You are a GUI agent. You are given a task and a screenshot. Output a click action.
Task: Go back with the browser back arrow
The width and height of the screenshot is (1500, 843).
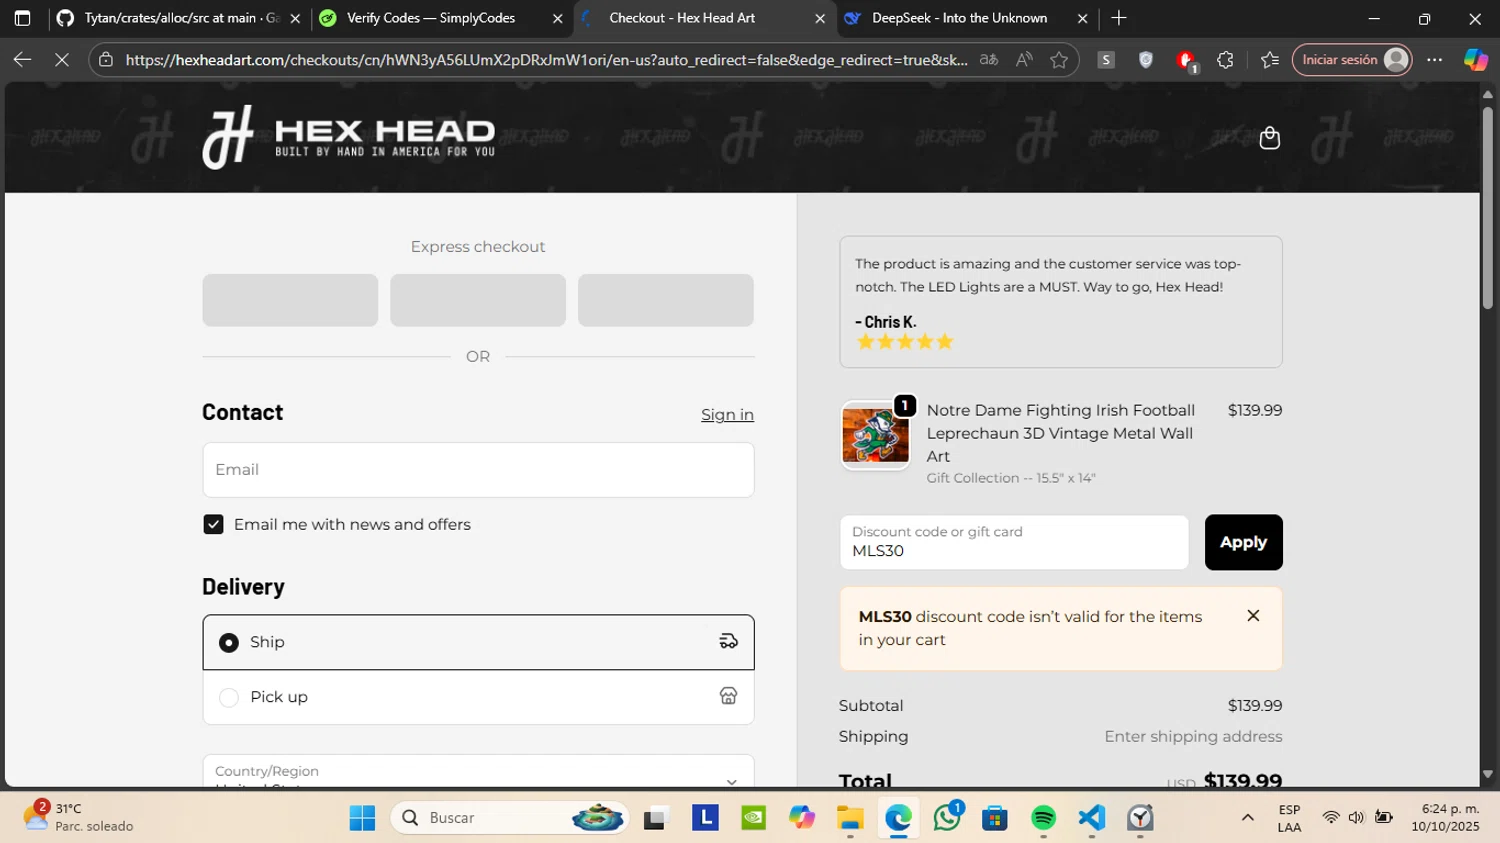(x=22, y=60)
